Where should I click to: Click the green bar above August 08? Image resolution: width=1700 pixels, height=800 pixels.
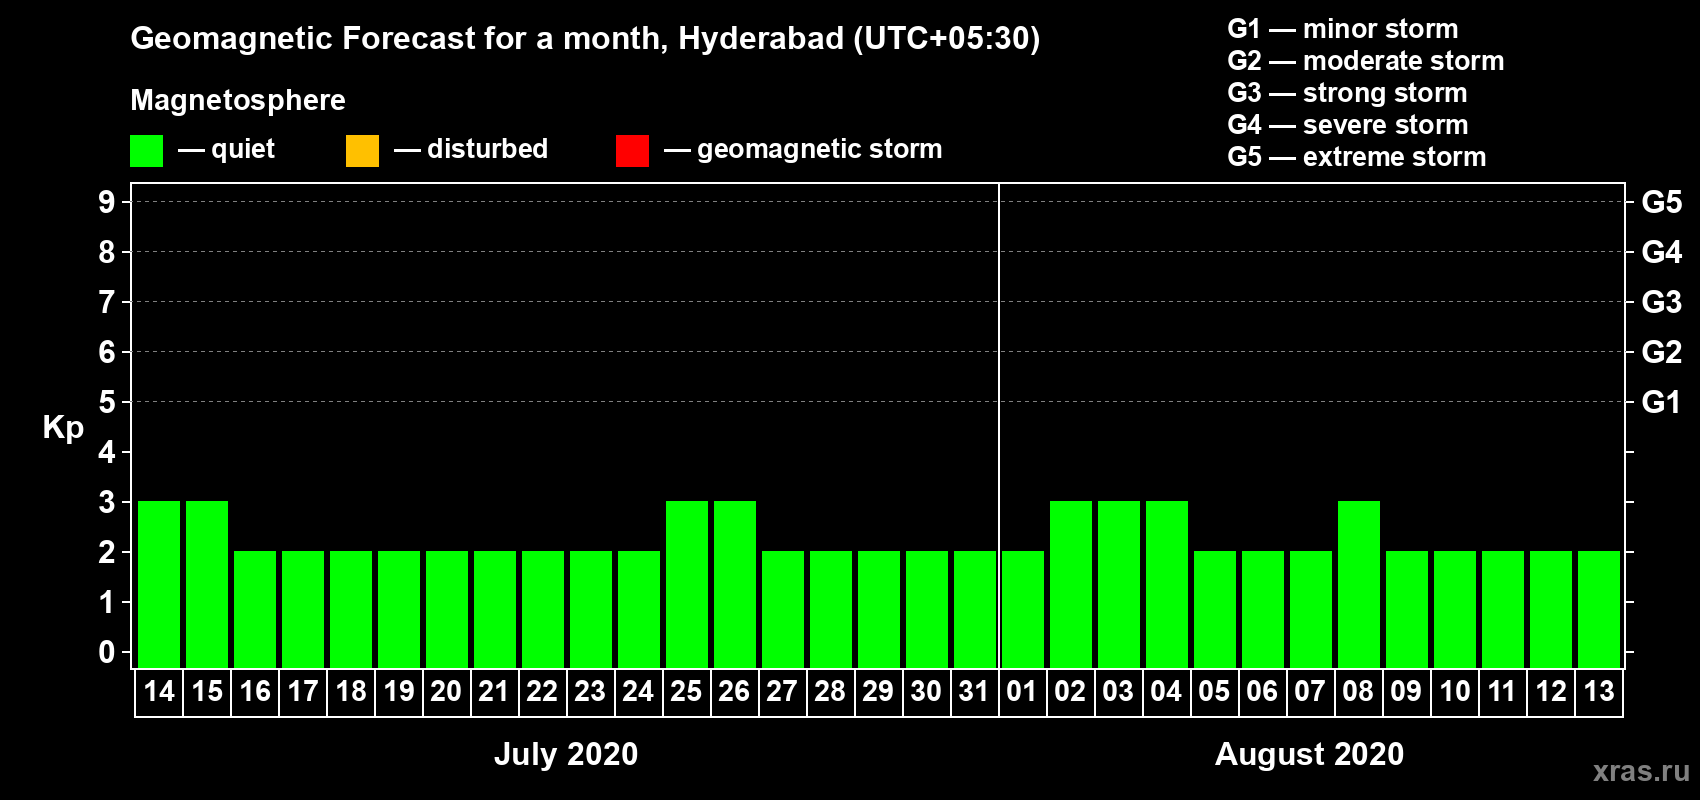[x=1359, y=584]
